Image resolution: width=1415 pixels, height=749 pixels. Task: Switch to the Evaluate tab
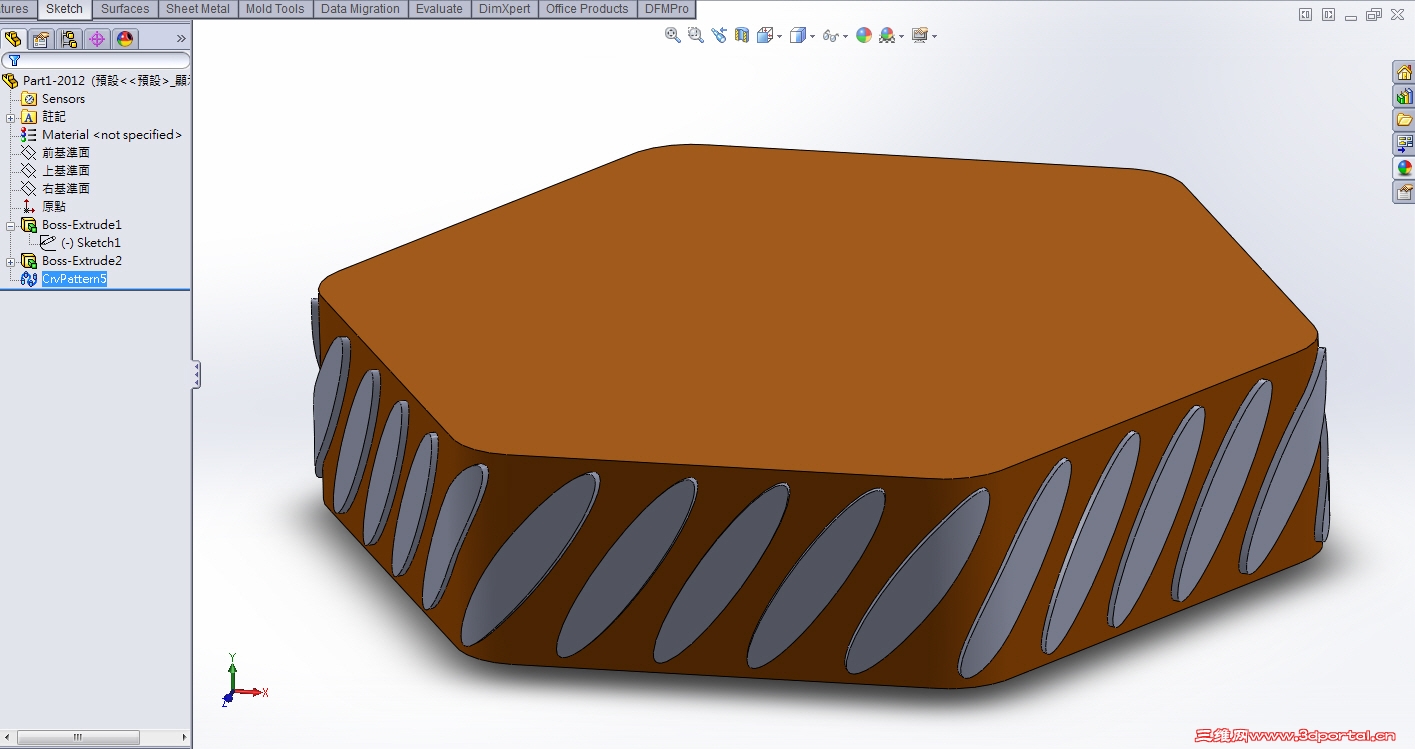coord(439,9)
